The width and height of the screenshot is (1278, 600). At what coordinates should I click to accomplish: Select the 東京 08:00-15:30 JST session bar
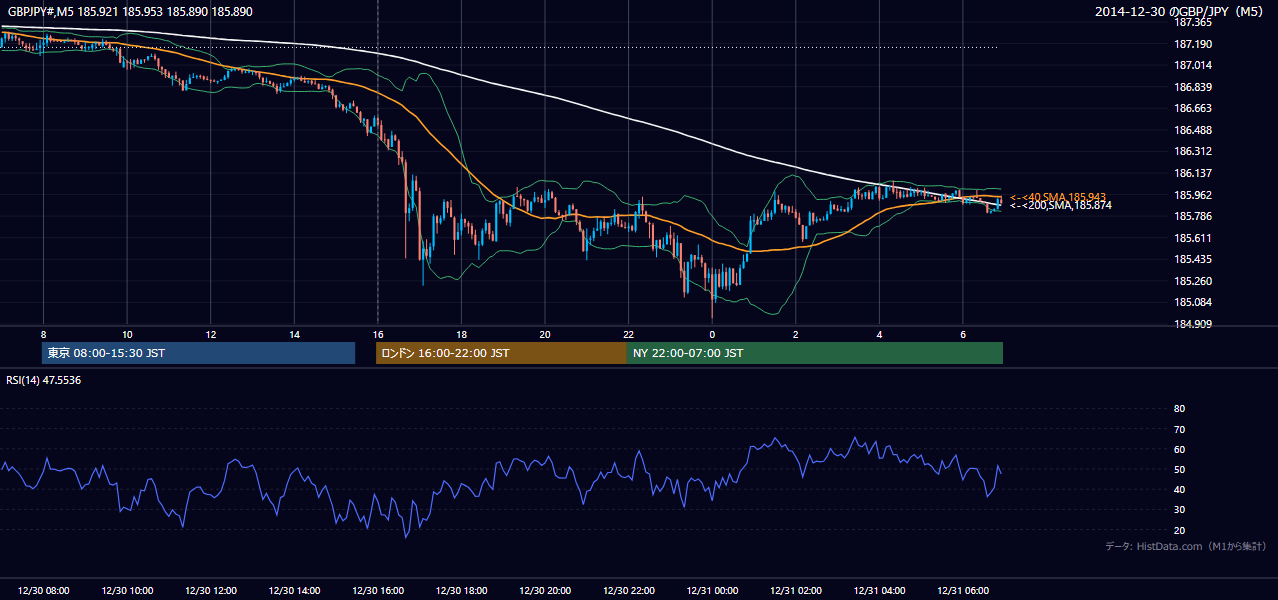(x=199, y=353)
